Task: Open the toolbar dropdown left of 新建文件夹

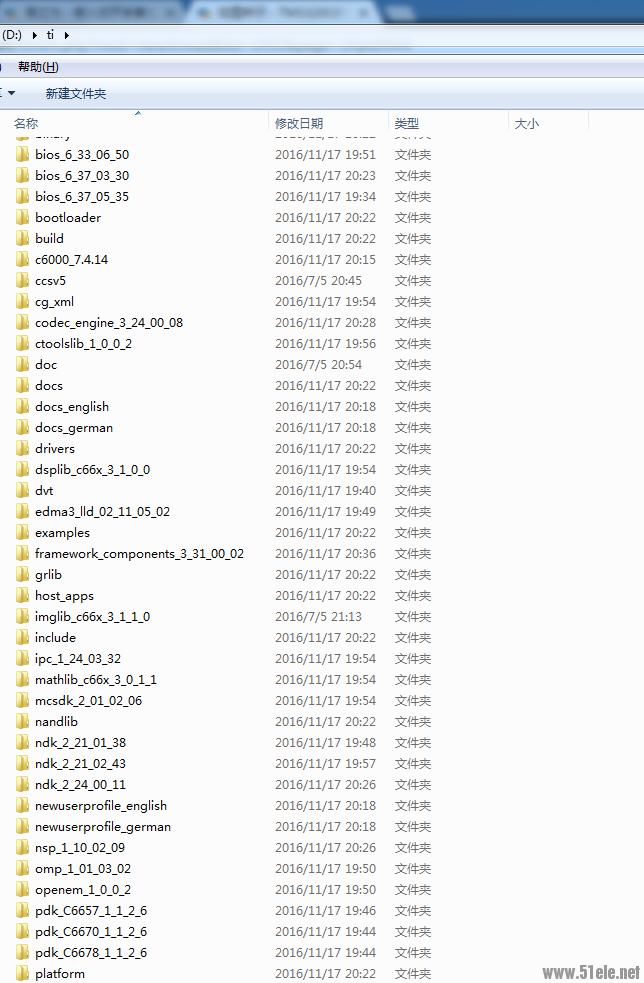Action: 8,93
